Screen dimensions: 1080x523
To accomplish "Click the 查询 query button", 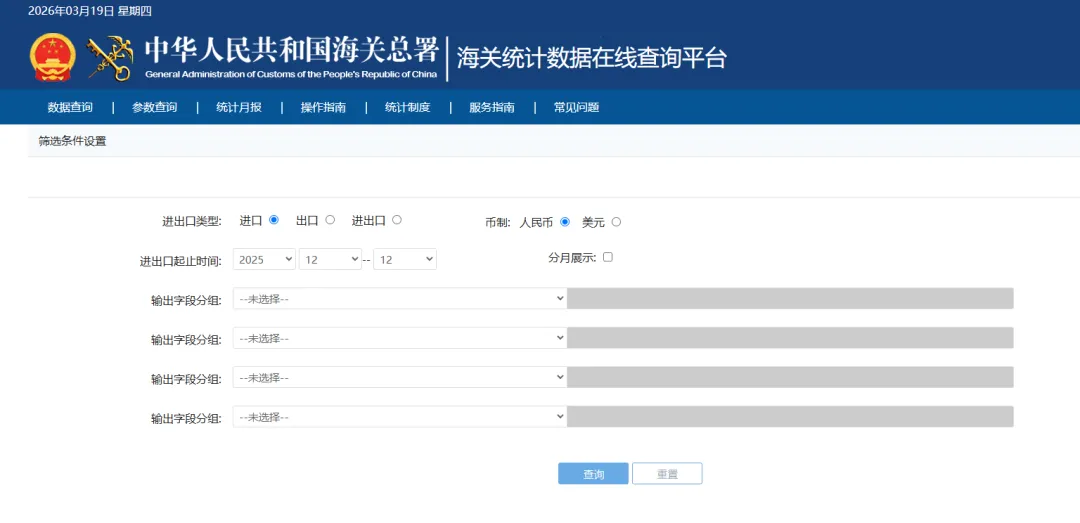I will tap(593, 473).
